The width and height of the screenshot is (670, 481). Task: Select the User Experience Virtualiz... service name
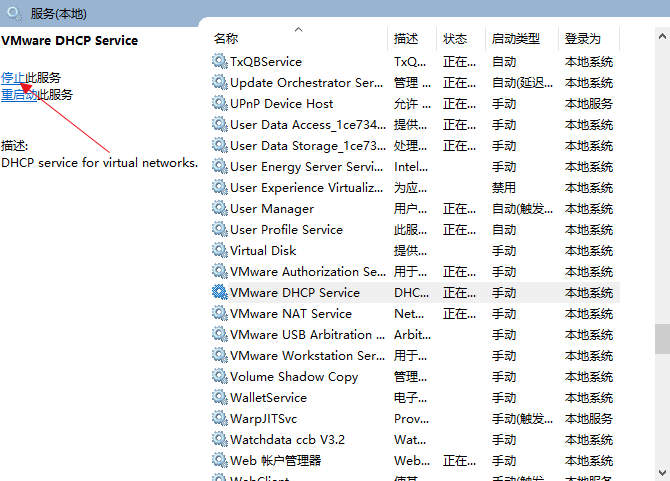(306, 188)
